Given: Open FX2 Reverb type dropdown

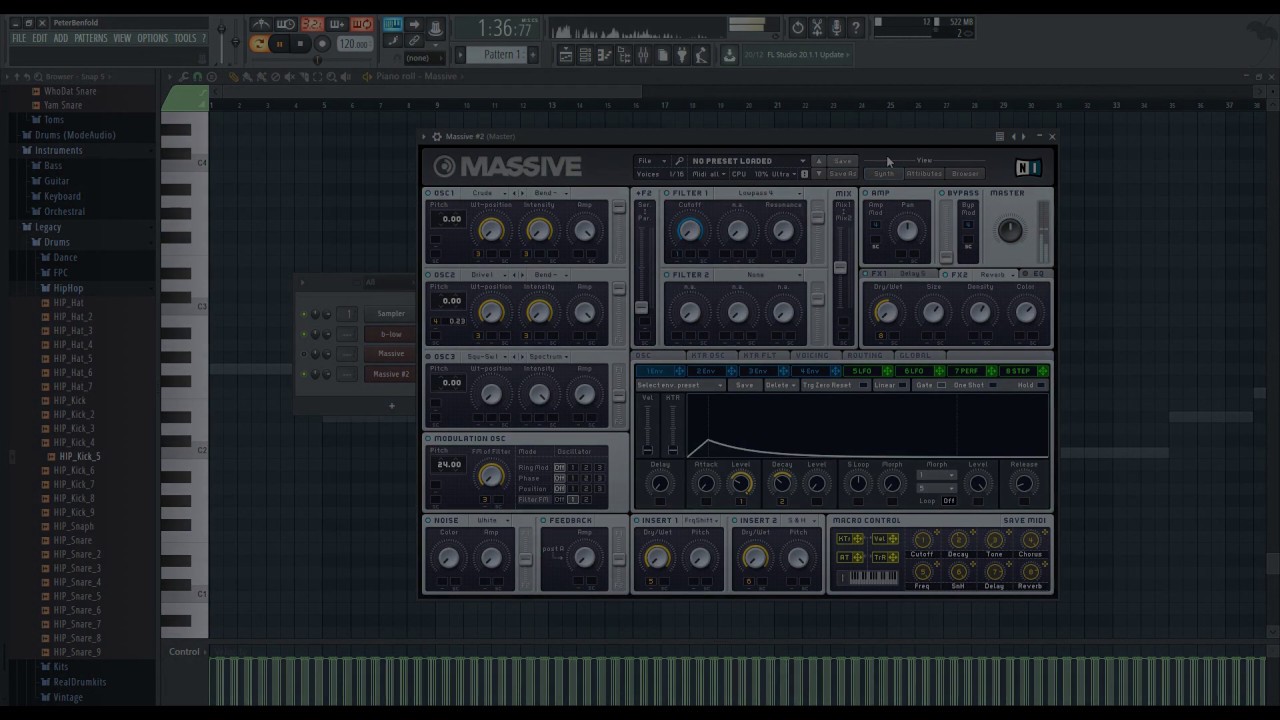Looking at the screenshot, I should tap(997, 275).
